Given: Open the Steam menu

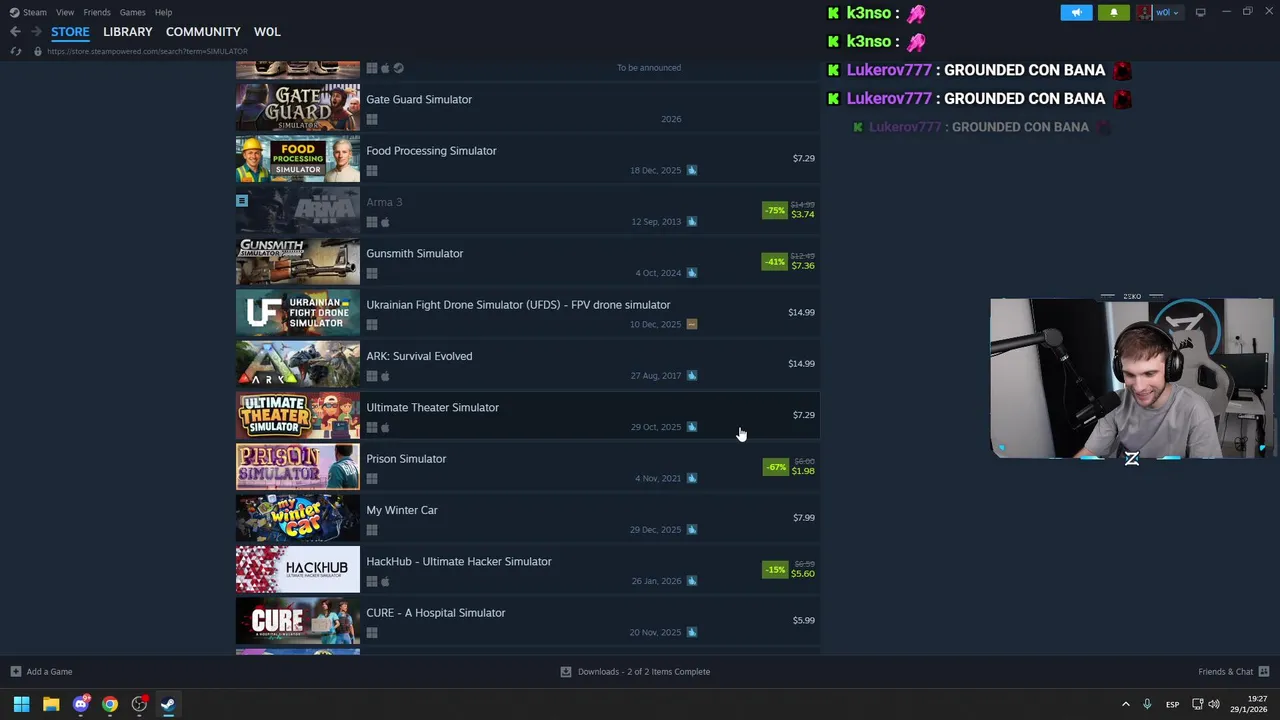Looking at the screenshot, I should 35,12.
